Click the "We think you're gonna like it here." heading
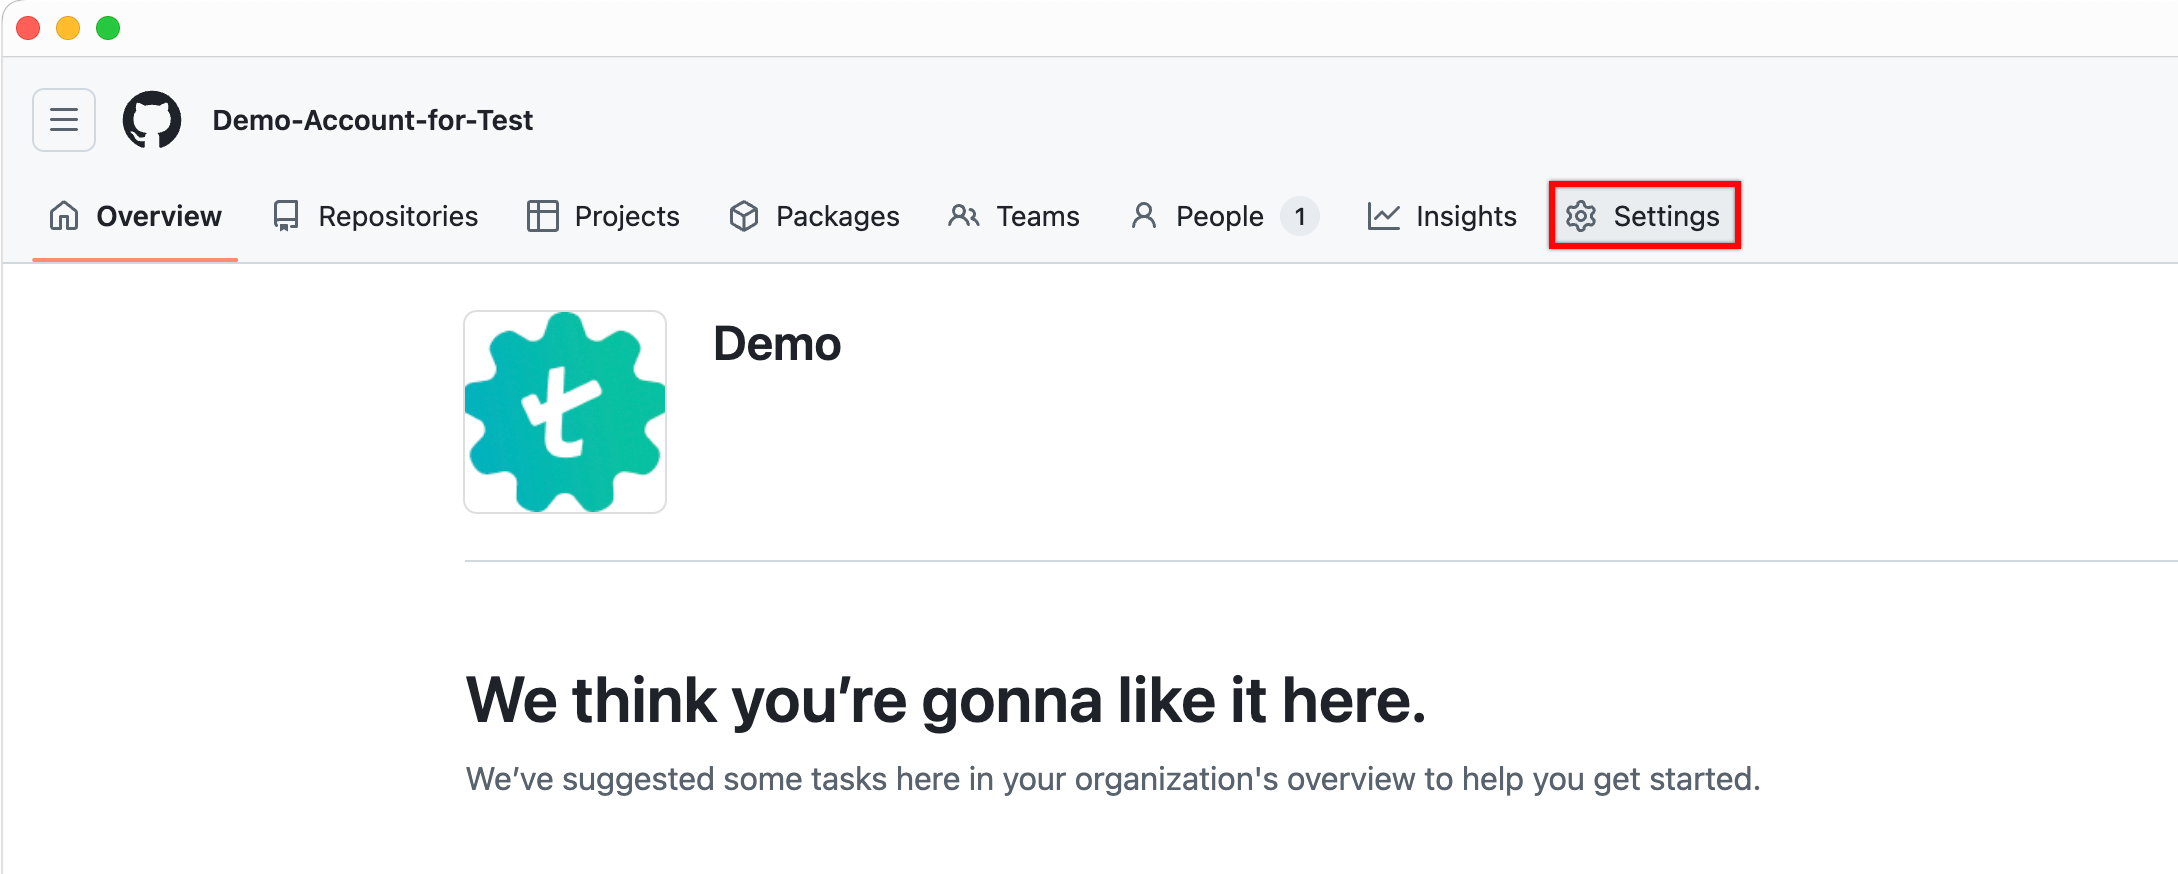The height and width of the screenshot is (874, 2178). click(946, 700)
